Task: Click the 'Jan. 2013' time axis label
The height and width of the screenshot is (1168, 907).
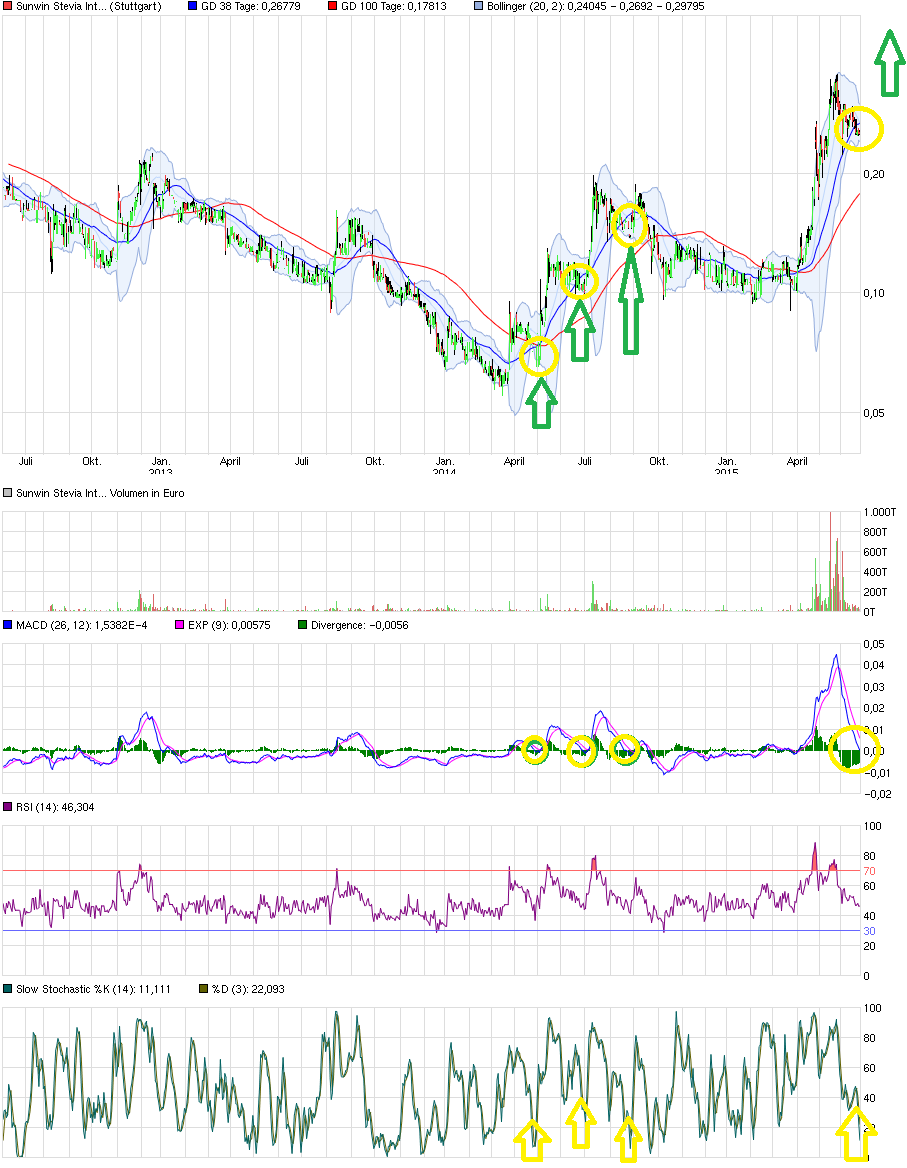Action: click(x=161, y=466)
